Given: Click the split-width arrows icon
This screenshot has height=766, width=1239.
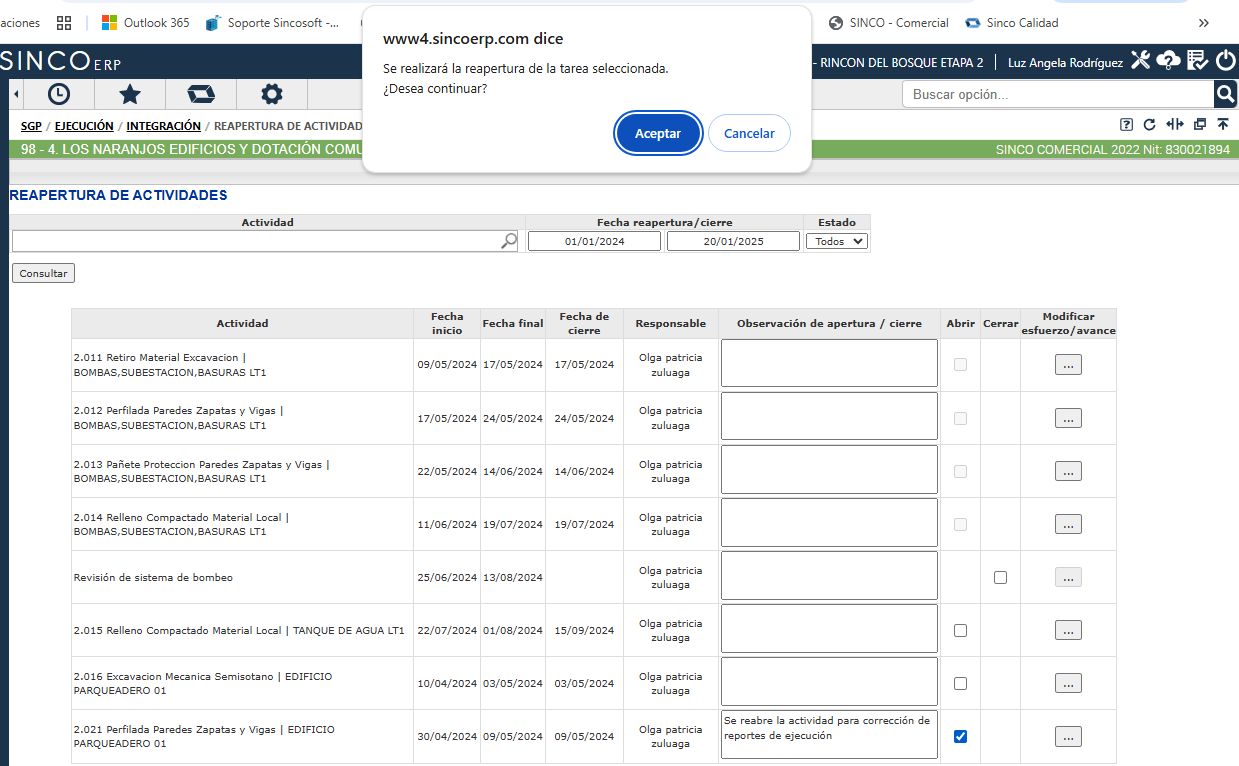Looking at the screenshot, I should point(1175,125).
